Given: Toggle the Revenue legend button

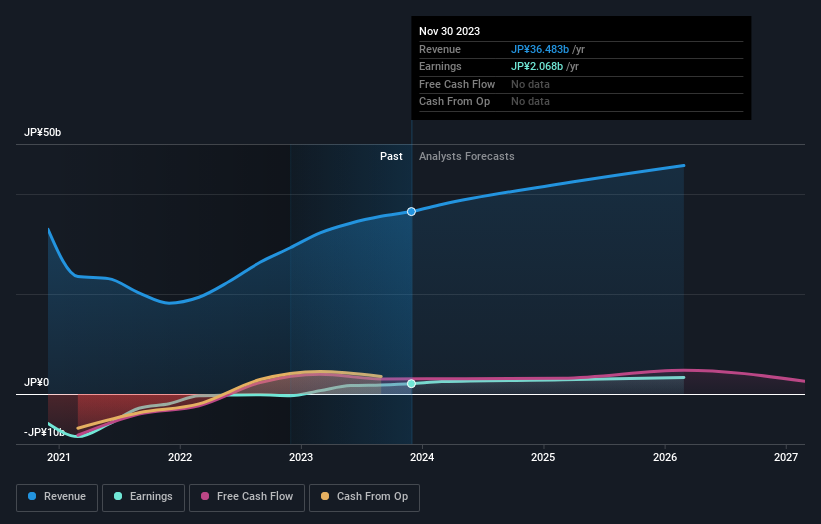Looking at the screenshot, I should (57, 497).
